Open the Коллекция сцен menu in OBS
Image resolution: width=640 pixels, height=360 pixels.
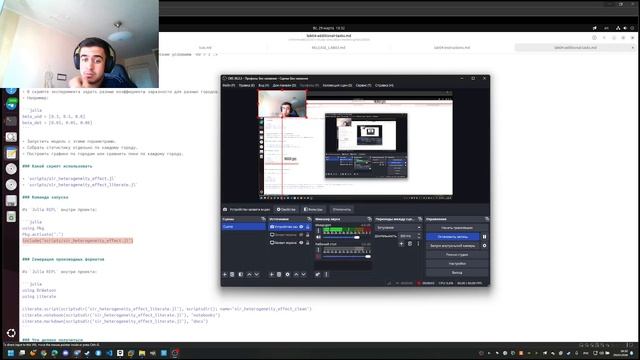tap(337, 85)
